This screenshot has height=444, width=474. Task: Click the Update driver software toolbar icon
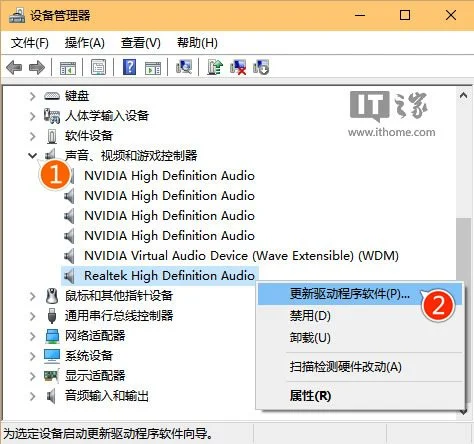215,67
